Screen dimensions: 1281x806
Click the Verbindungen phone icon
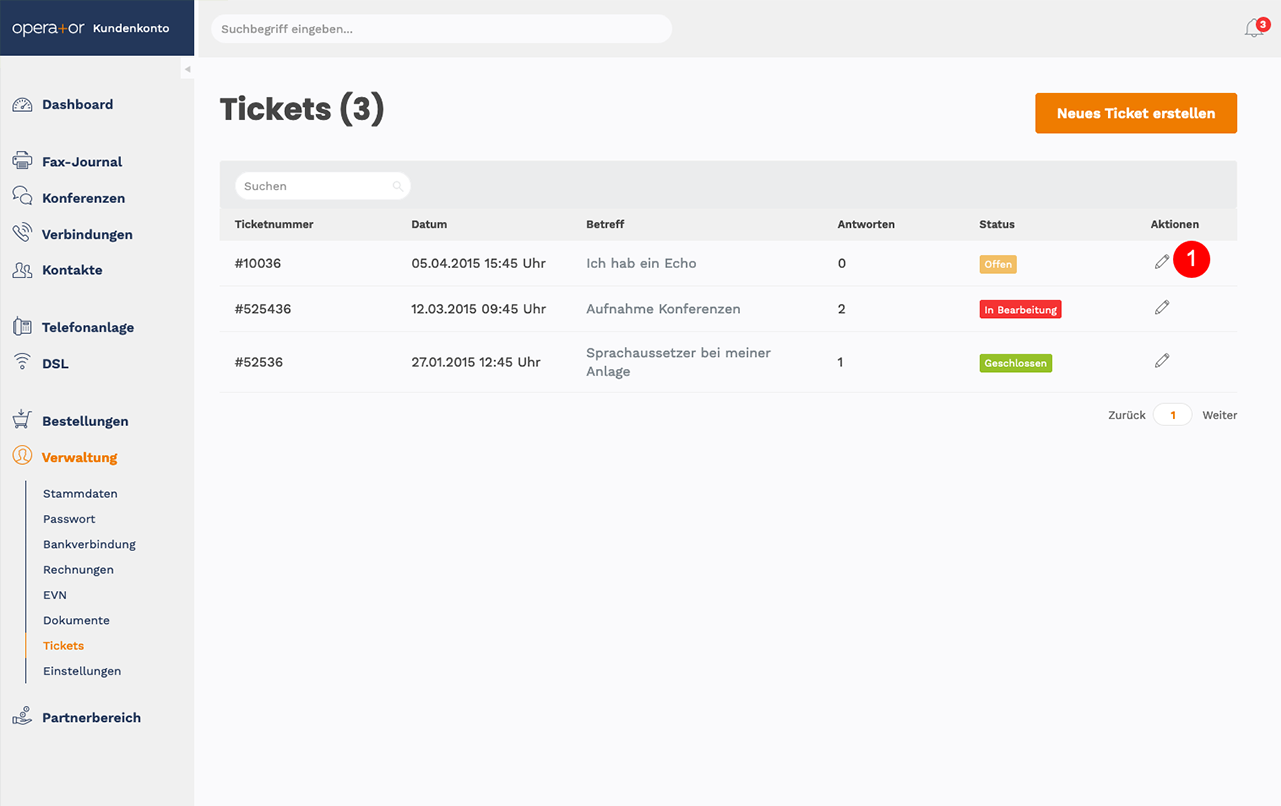22,233
